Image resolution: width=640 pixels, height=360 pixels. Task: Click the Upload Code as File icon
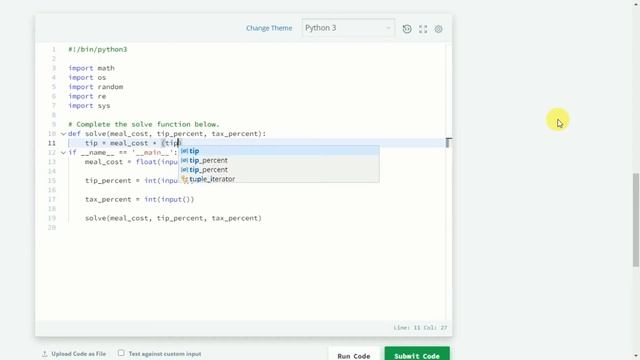click(x=44, y=354)
